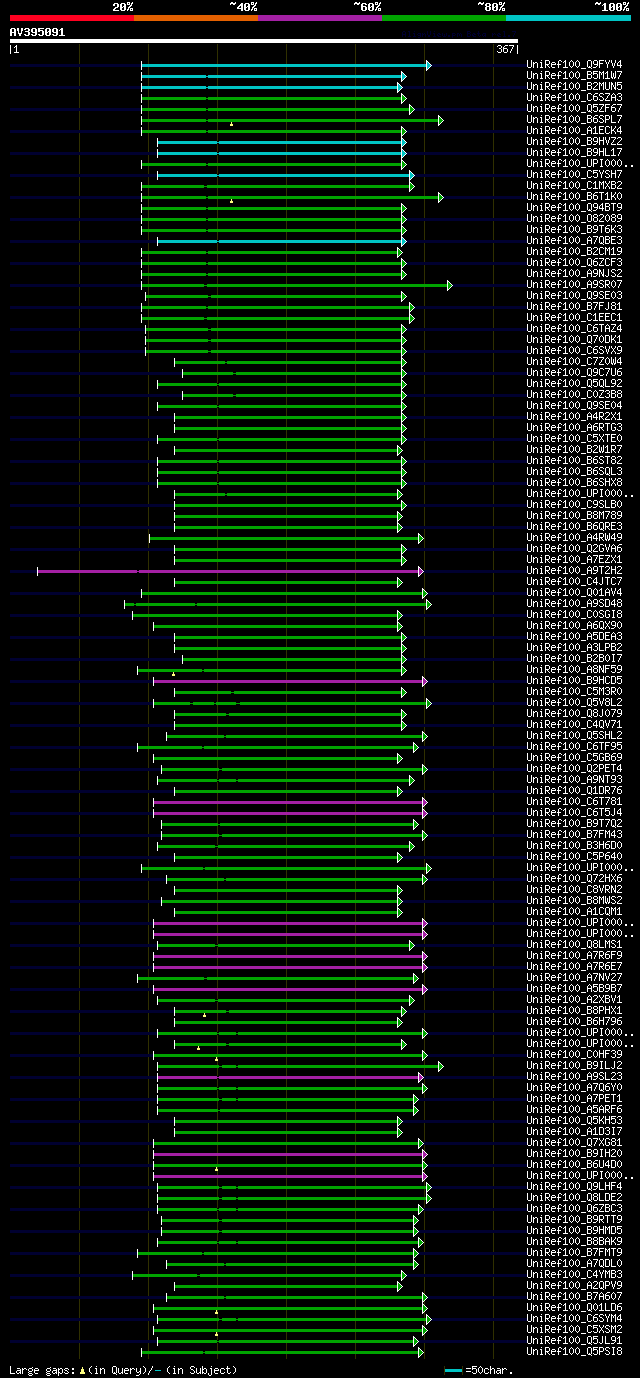Select label UniRef100_Q7XG81
The height and width of the screenshot is (1378, 640).
click(x=574, y=1143)
